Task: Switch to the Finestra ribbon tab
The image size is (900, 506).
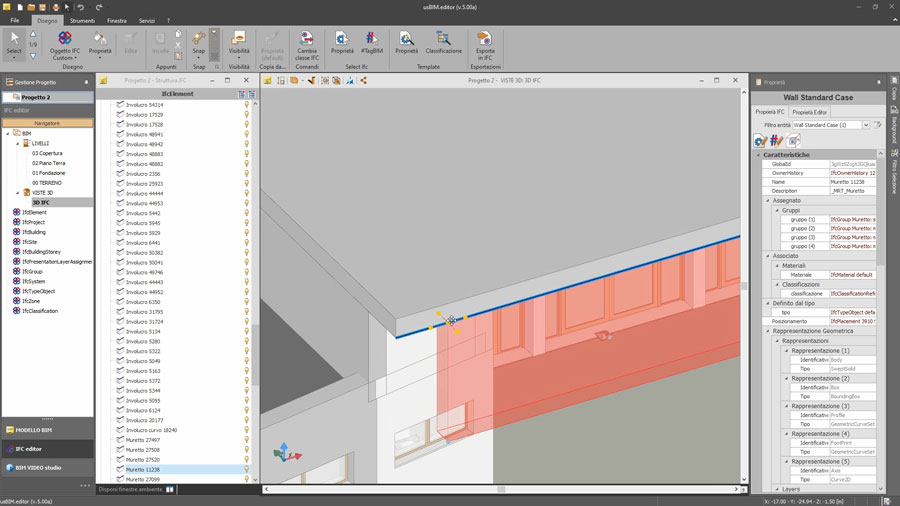Action: [117, 21]
